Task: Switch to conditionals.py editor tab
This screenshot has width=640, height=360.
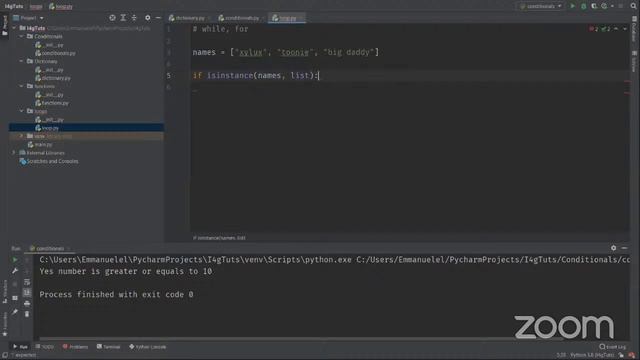Action: [239, 18]
